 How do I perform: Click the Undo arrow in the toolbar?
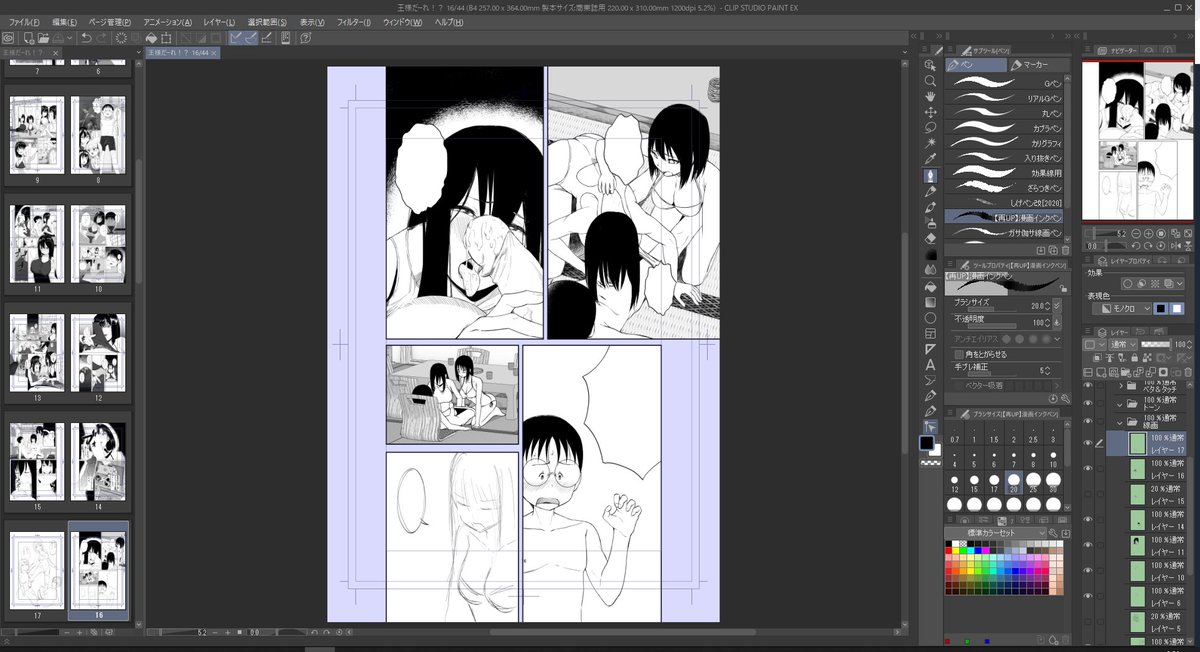pos(87,38)
